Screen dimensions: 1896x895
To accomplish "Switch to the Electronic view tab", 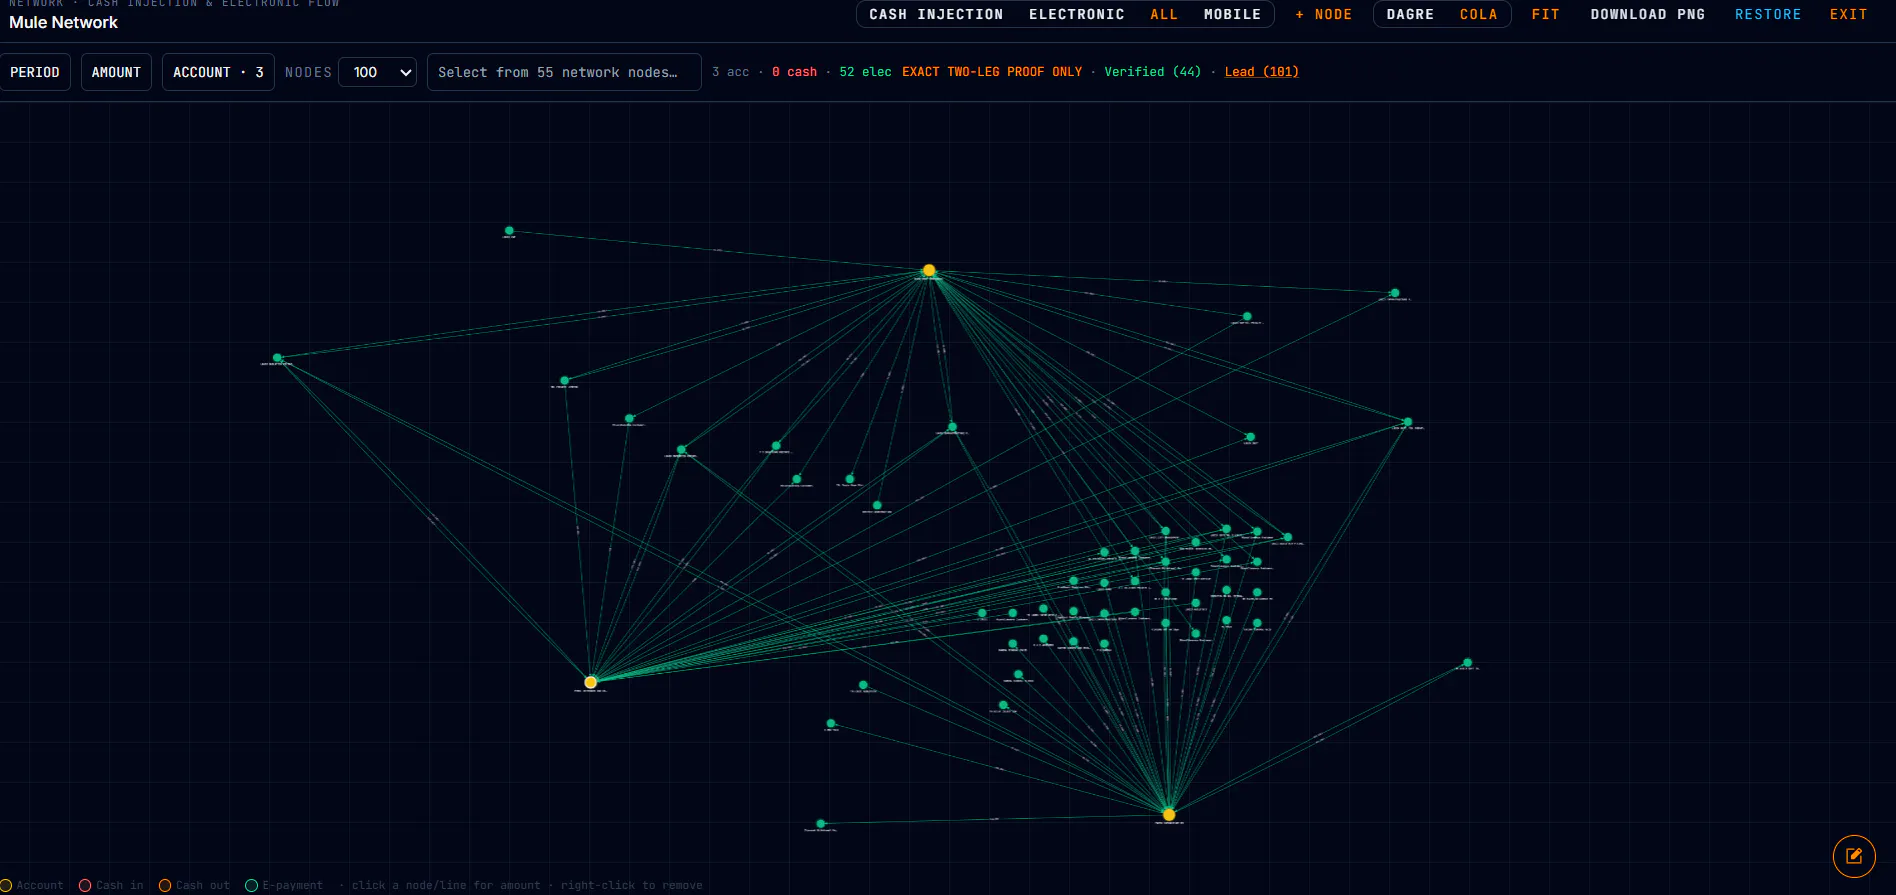I will [1077, 14].
